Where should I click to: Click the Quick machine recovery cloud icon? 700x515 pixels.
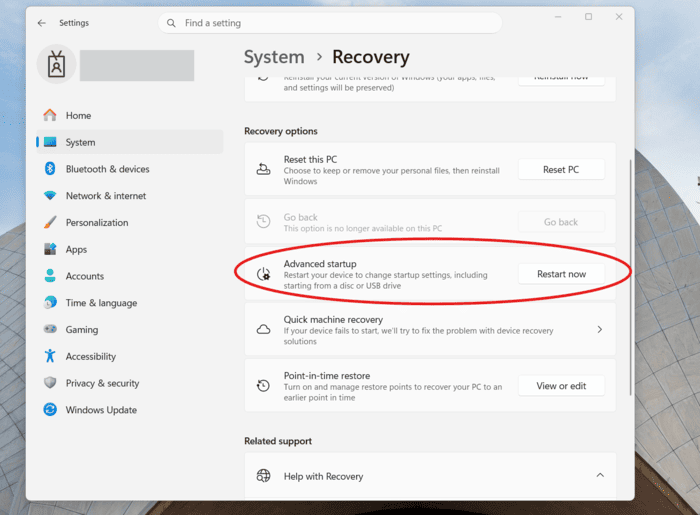(263, 330)
